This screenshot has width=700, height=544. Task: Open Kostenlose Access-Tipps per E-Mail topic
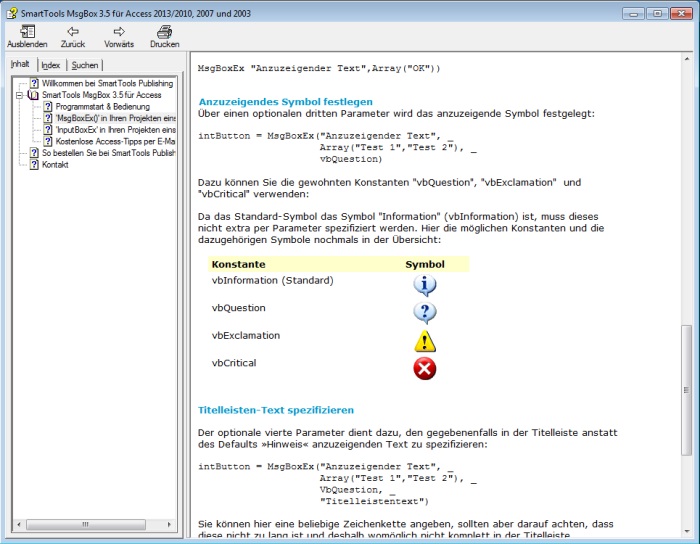(x=115, y=141)
